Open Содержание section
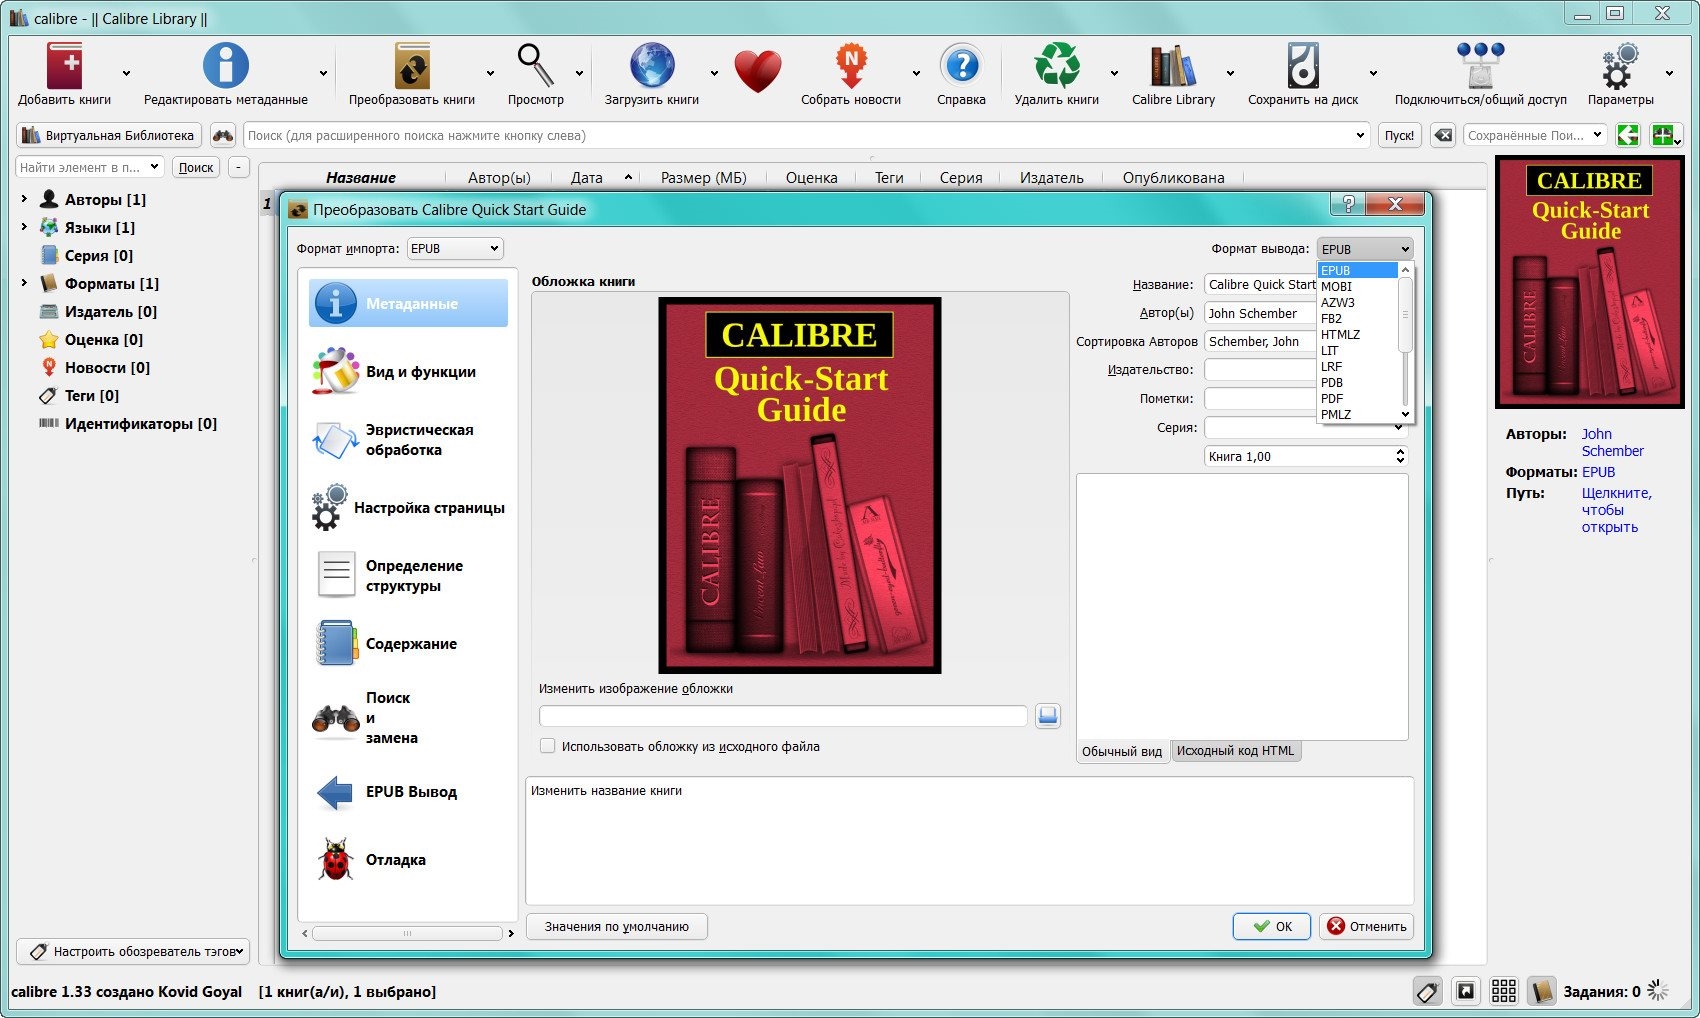1700x1018 pixels. [408, 644]
